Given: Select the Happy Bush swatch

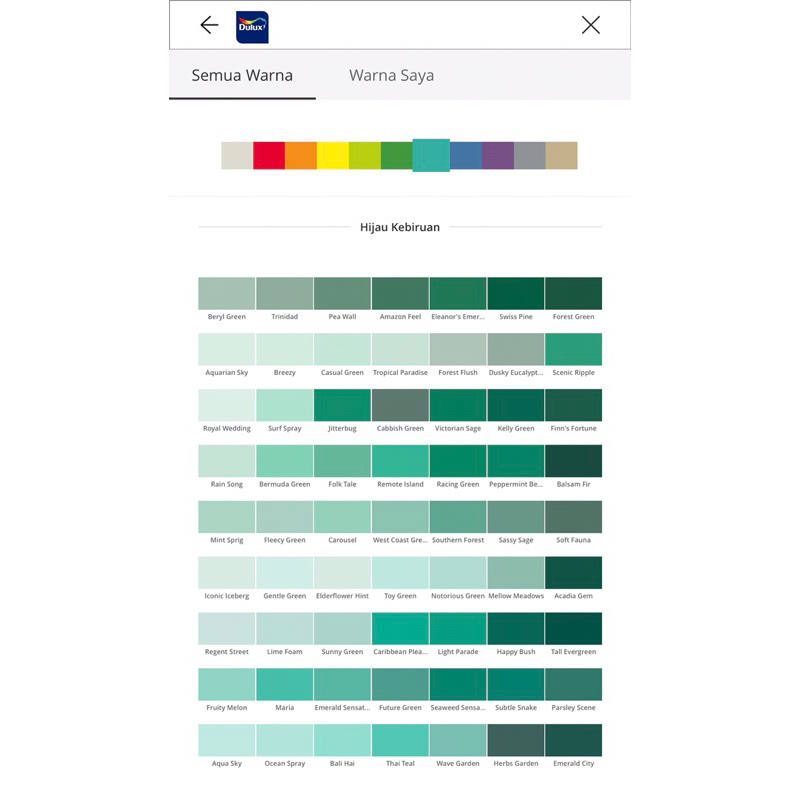Looking at the screenshot, I should 516,630.
